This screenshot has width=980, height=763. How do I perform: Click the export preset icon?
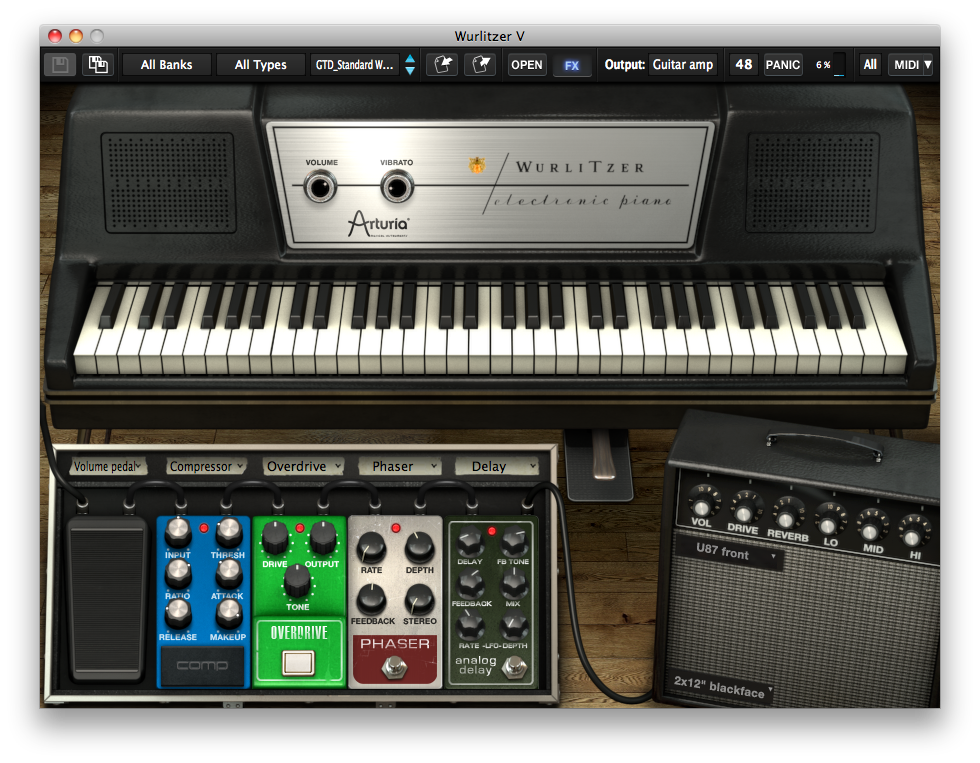pyautogui.click(x=481, y=64)
